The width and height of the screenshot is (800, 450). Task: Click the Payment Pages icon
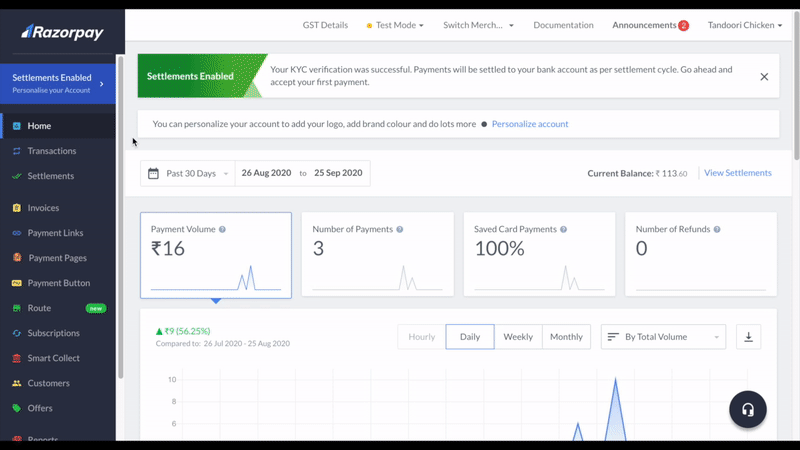tap(17, 257)
